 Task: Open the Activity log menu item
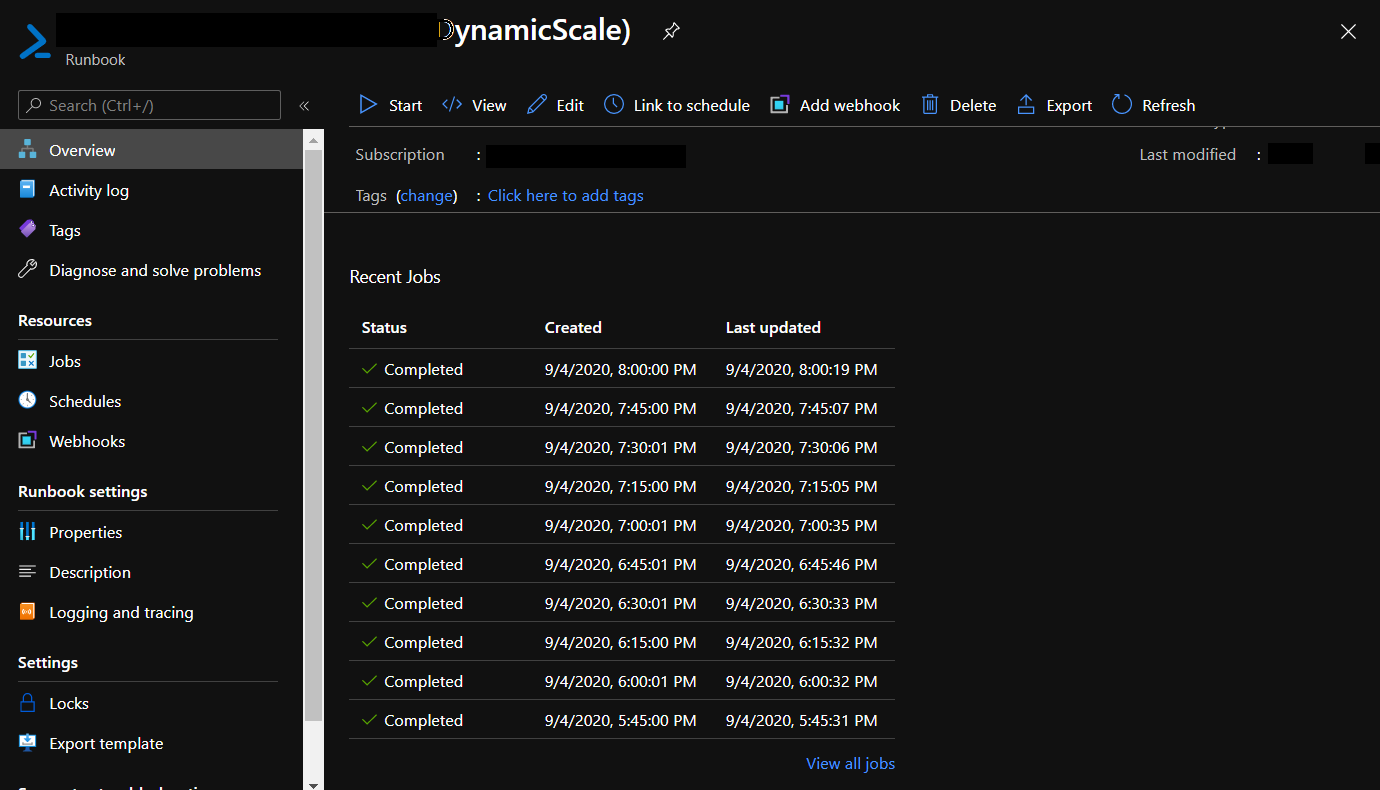(151, 190)
